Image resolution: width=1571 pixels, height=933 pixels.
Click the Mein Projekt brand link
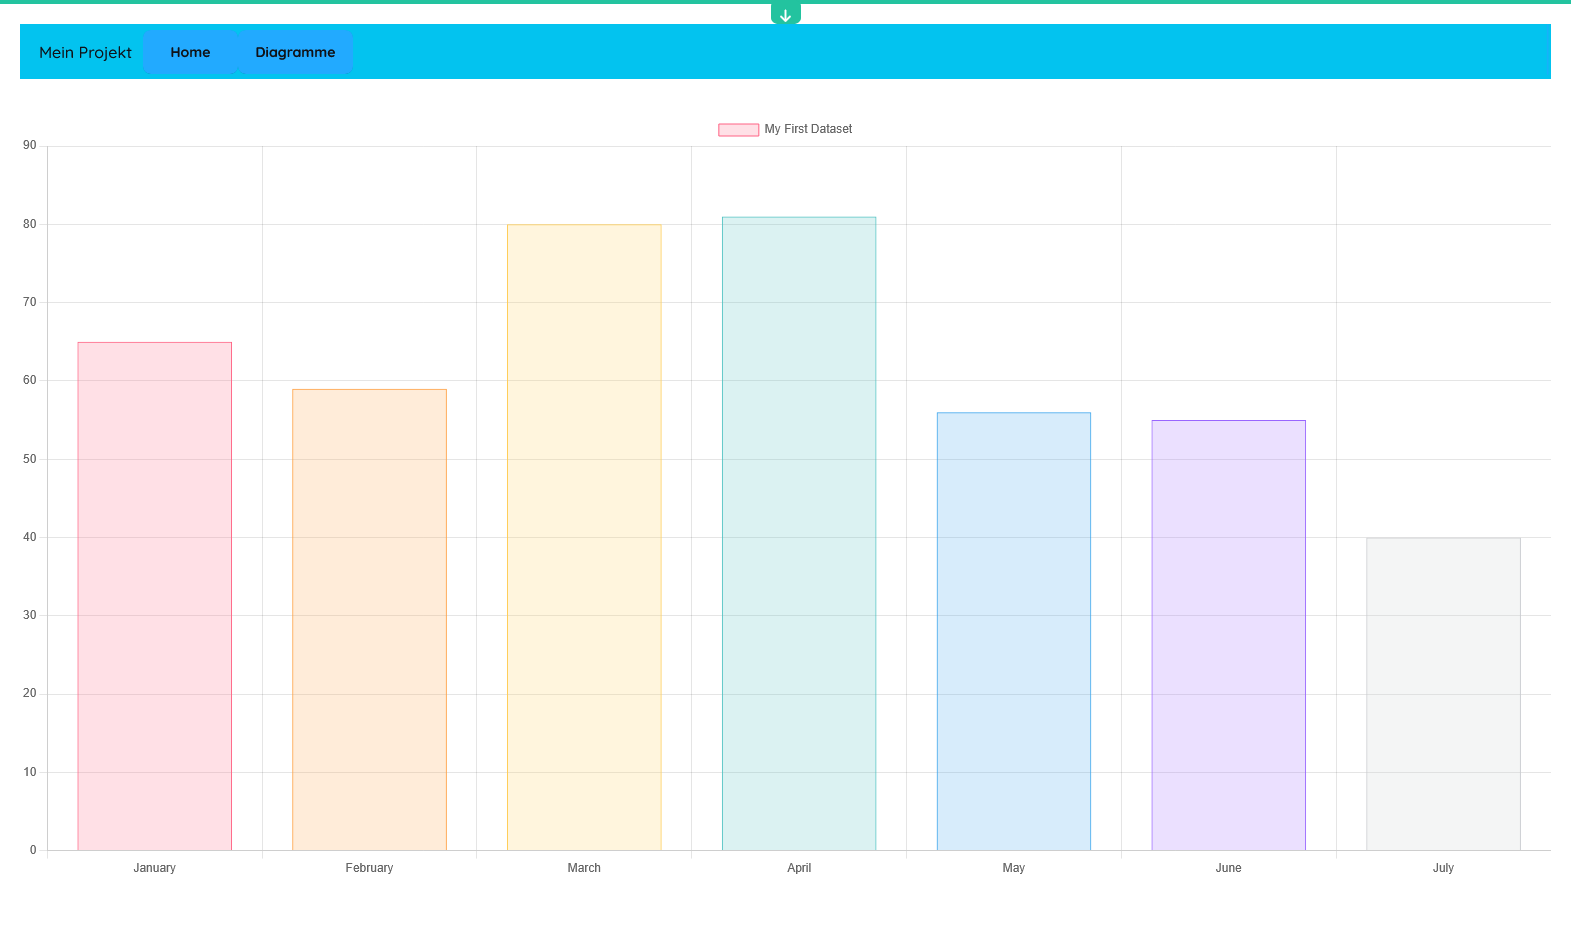(x=85, y=52)
